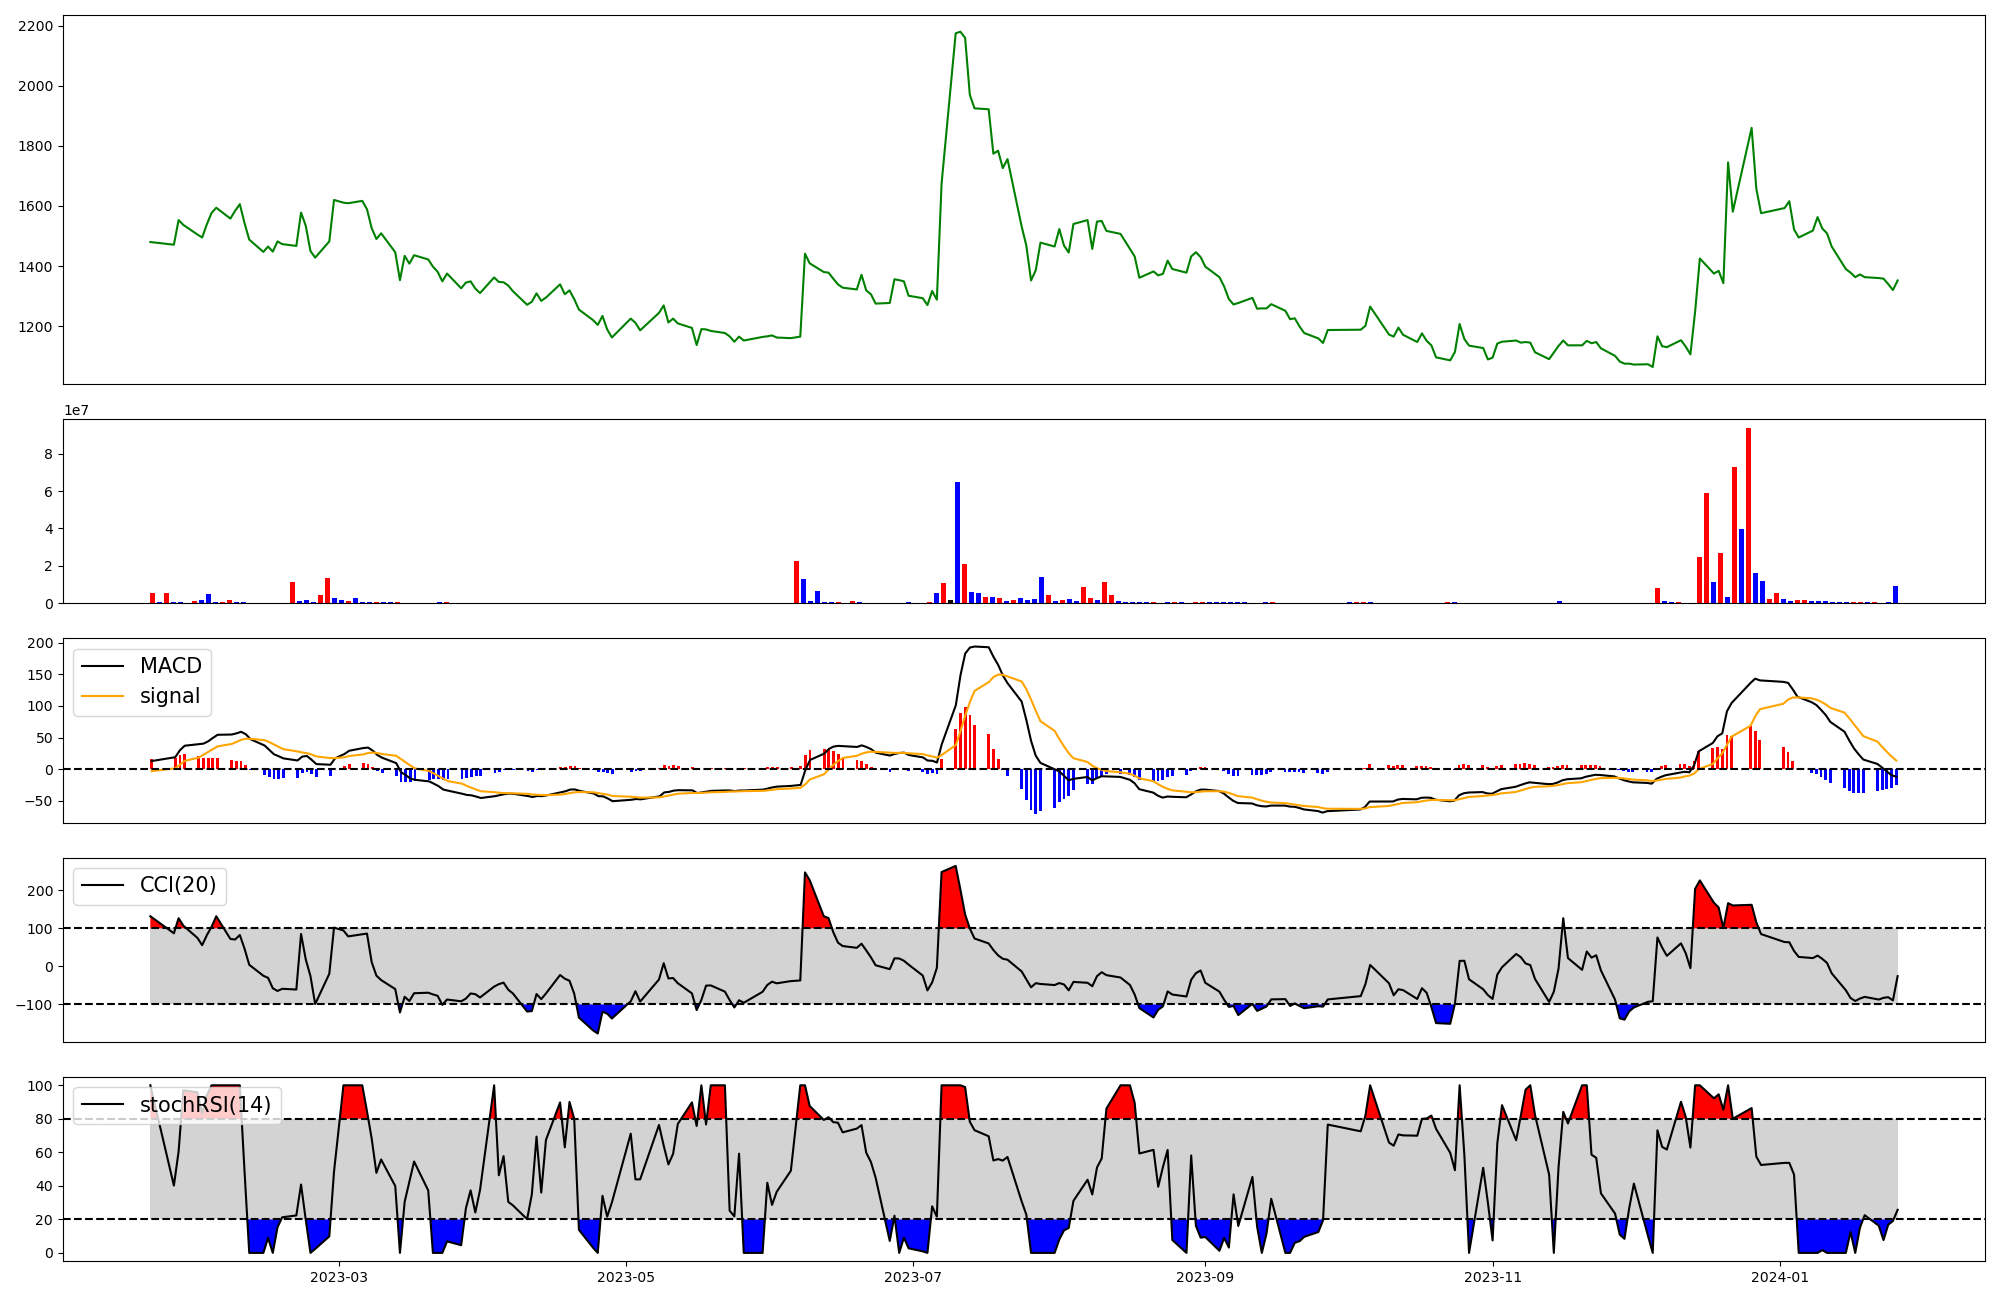Click the -100 tick on CCI axis
This screenshot has width=2000, height=1300.
click(36, 1004)
